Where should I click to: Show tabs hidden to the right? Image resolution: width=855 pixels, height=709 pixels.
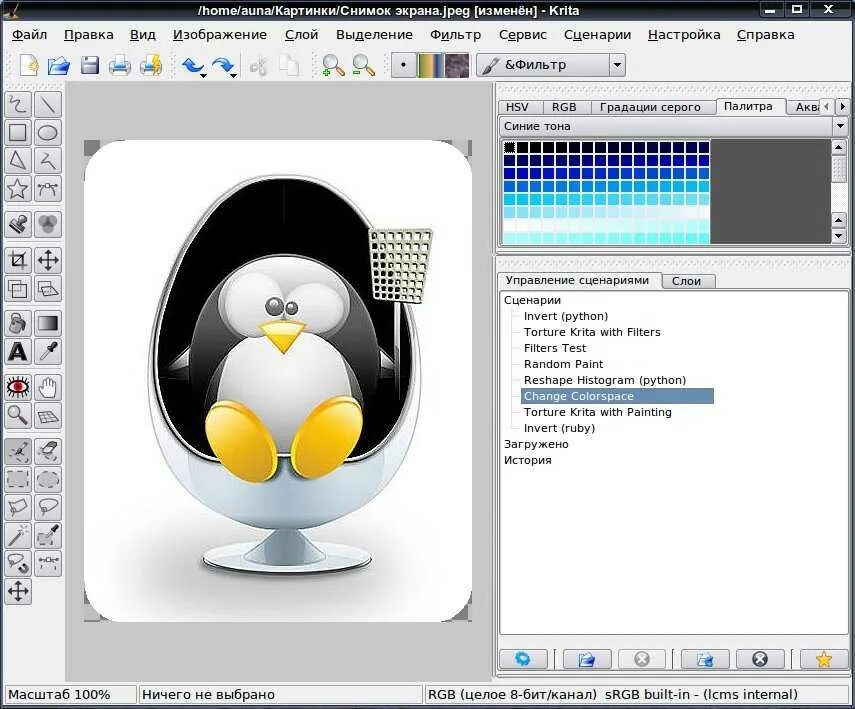[x=842, y=106]
